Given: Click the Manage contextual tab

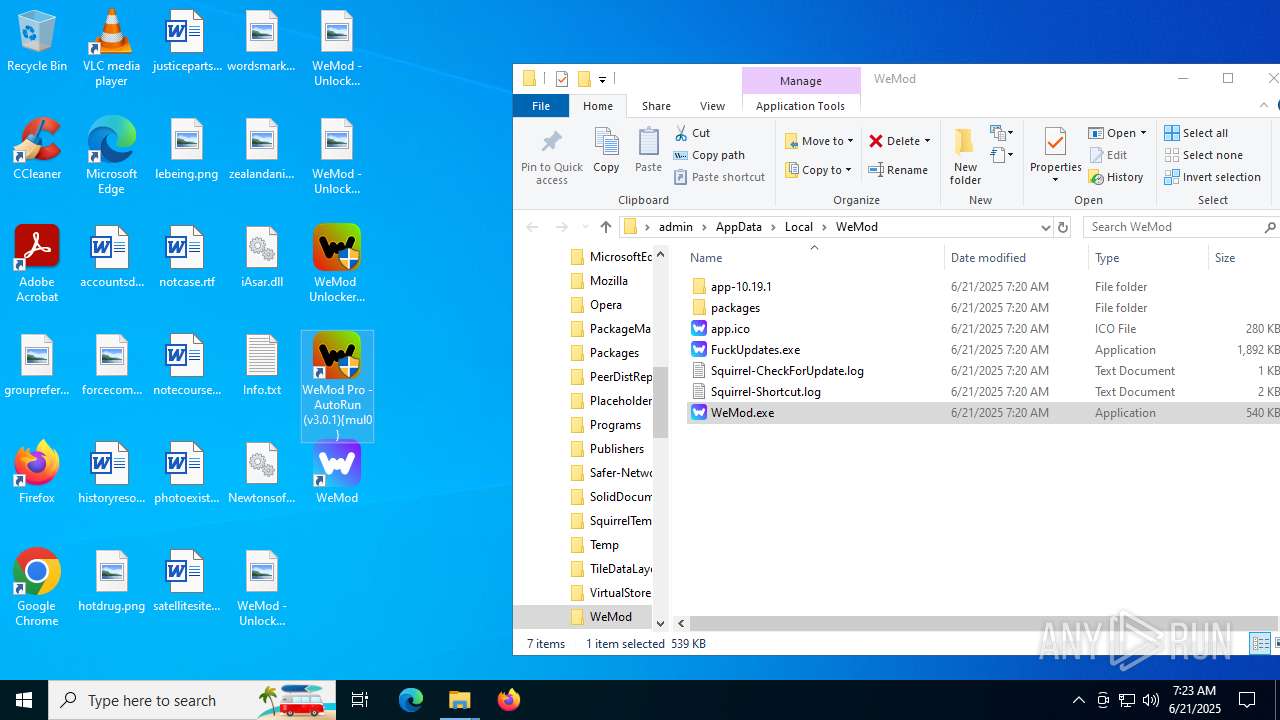Looking at the screenshot, I should (x=801, y=81).
